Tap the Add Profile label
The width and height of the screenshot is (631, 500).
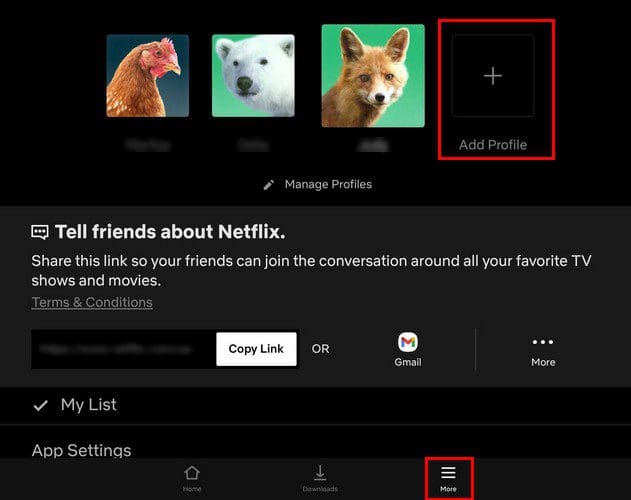pos(493,145)
